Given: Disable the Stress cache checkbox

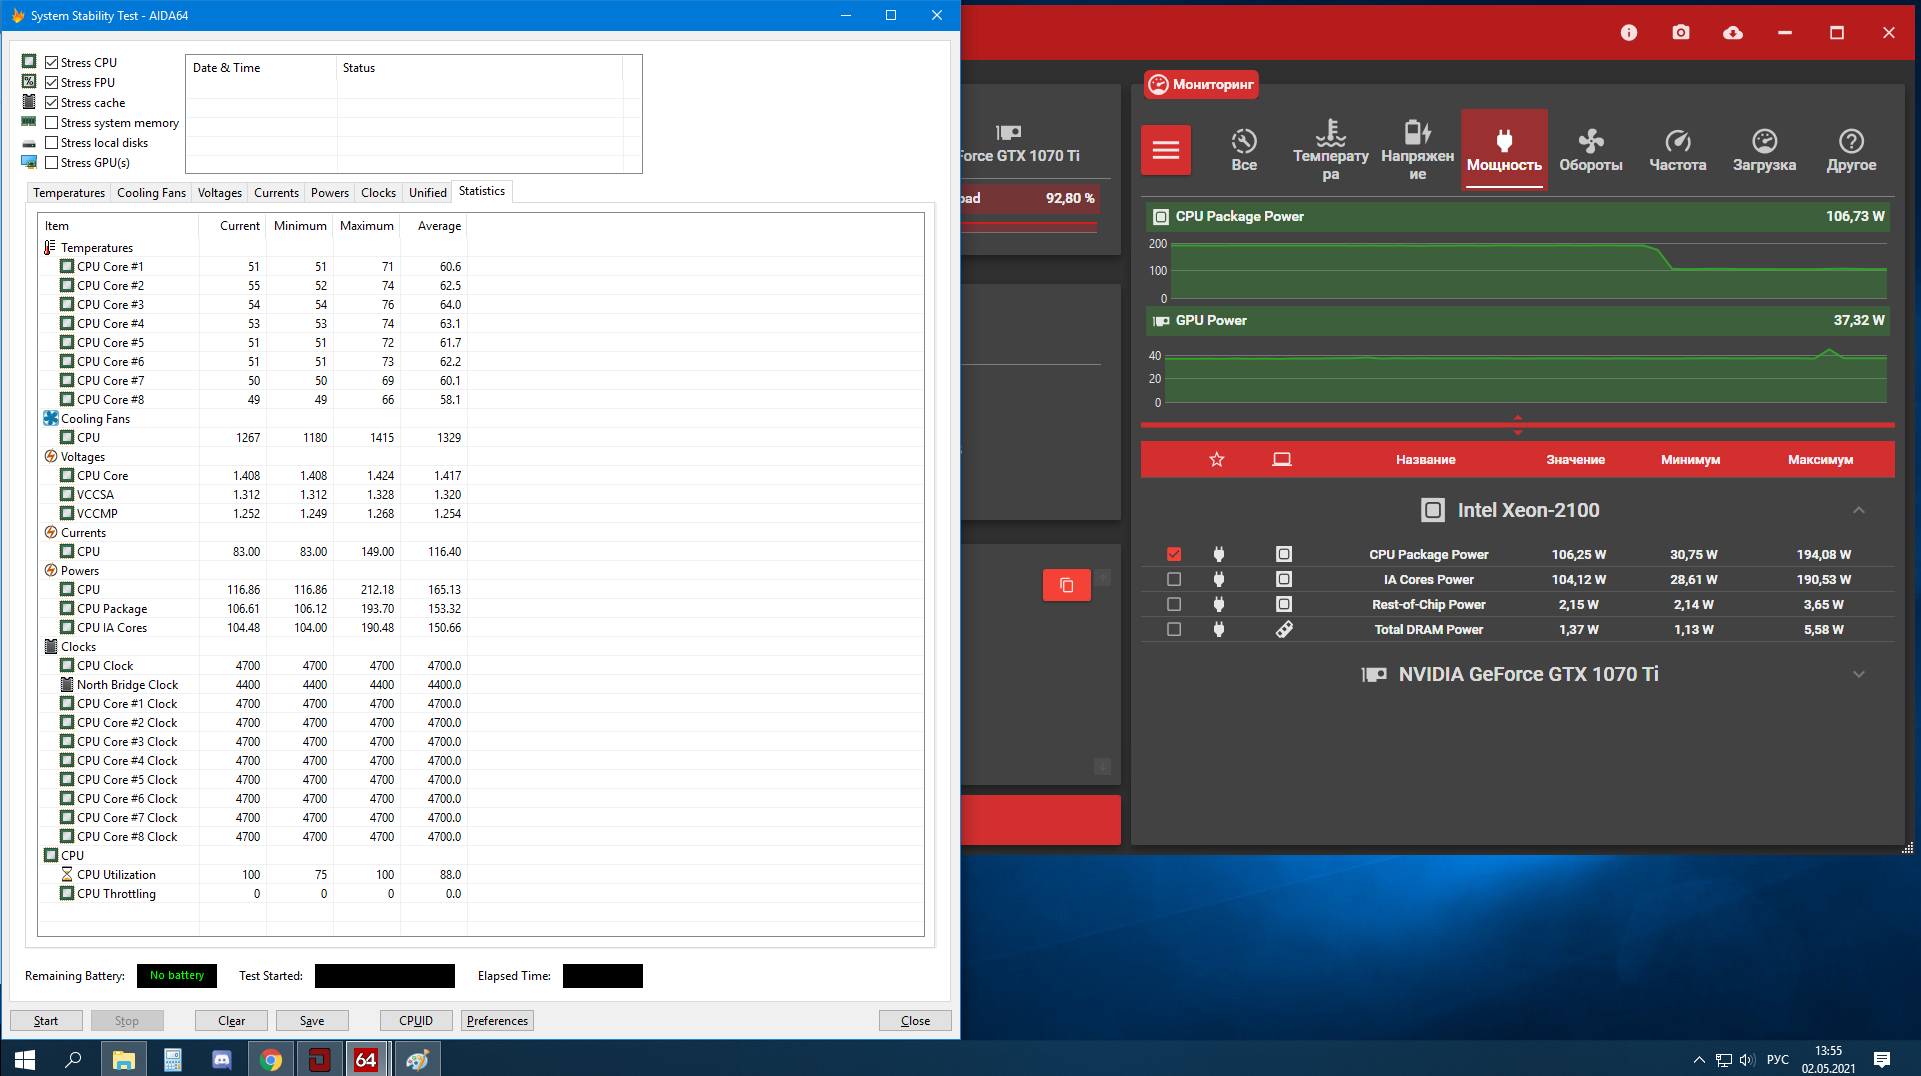Looking at the screenshot, I should pos(52,102).
